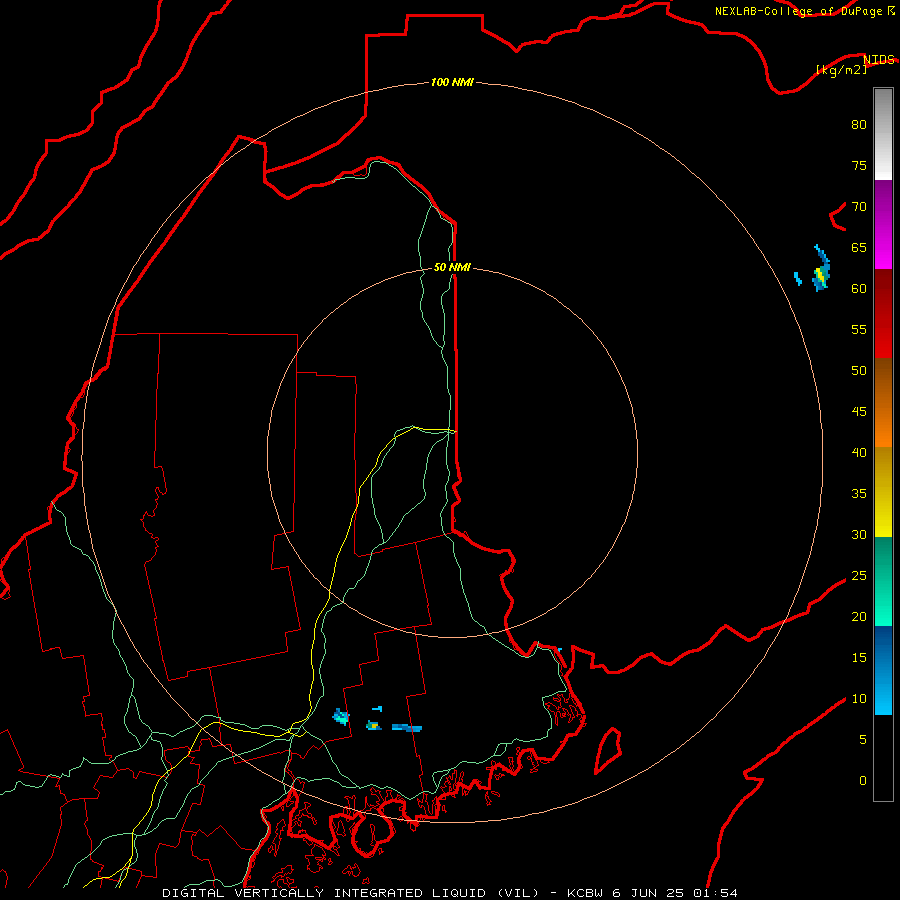This screenshot has height=900, width=900.
Task: Click the NIDS label
Action: (x=879, y=59)
